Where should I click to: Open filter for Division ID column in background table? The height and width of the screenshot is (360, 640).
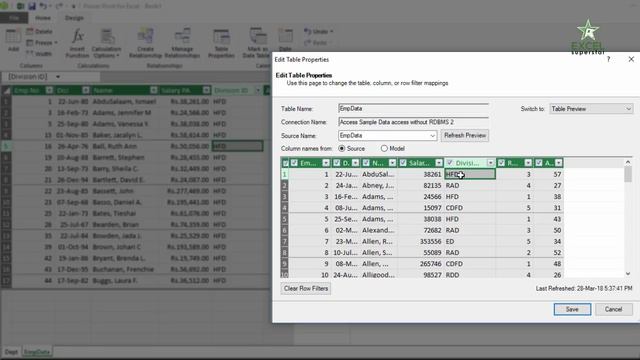click(258, 90)
